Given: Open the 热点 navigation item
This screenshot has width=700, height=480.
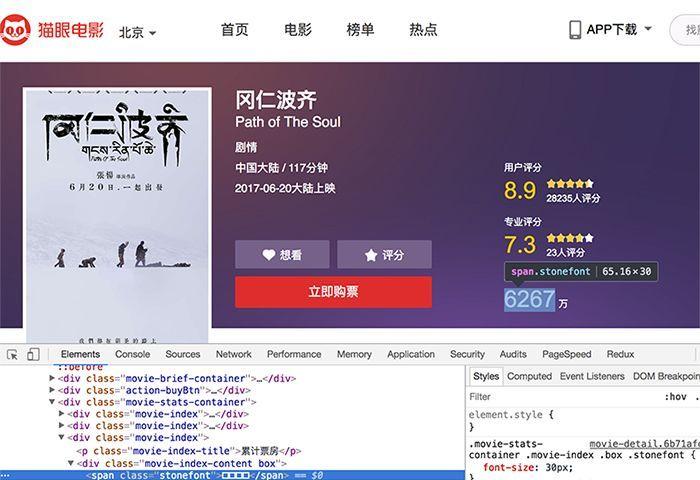Looking at the screenshot, I should tap(423, 29).
